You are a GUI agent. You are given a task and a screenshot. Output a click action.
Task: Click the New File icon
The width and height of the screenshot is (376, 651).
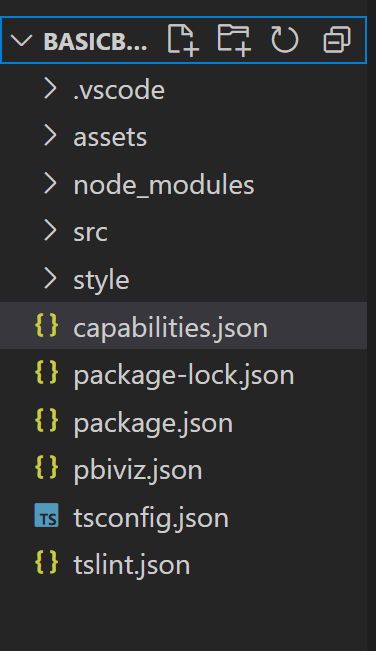183,40
